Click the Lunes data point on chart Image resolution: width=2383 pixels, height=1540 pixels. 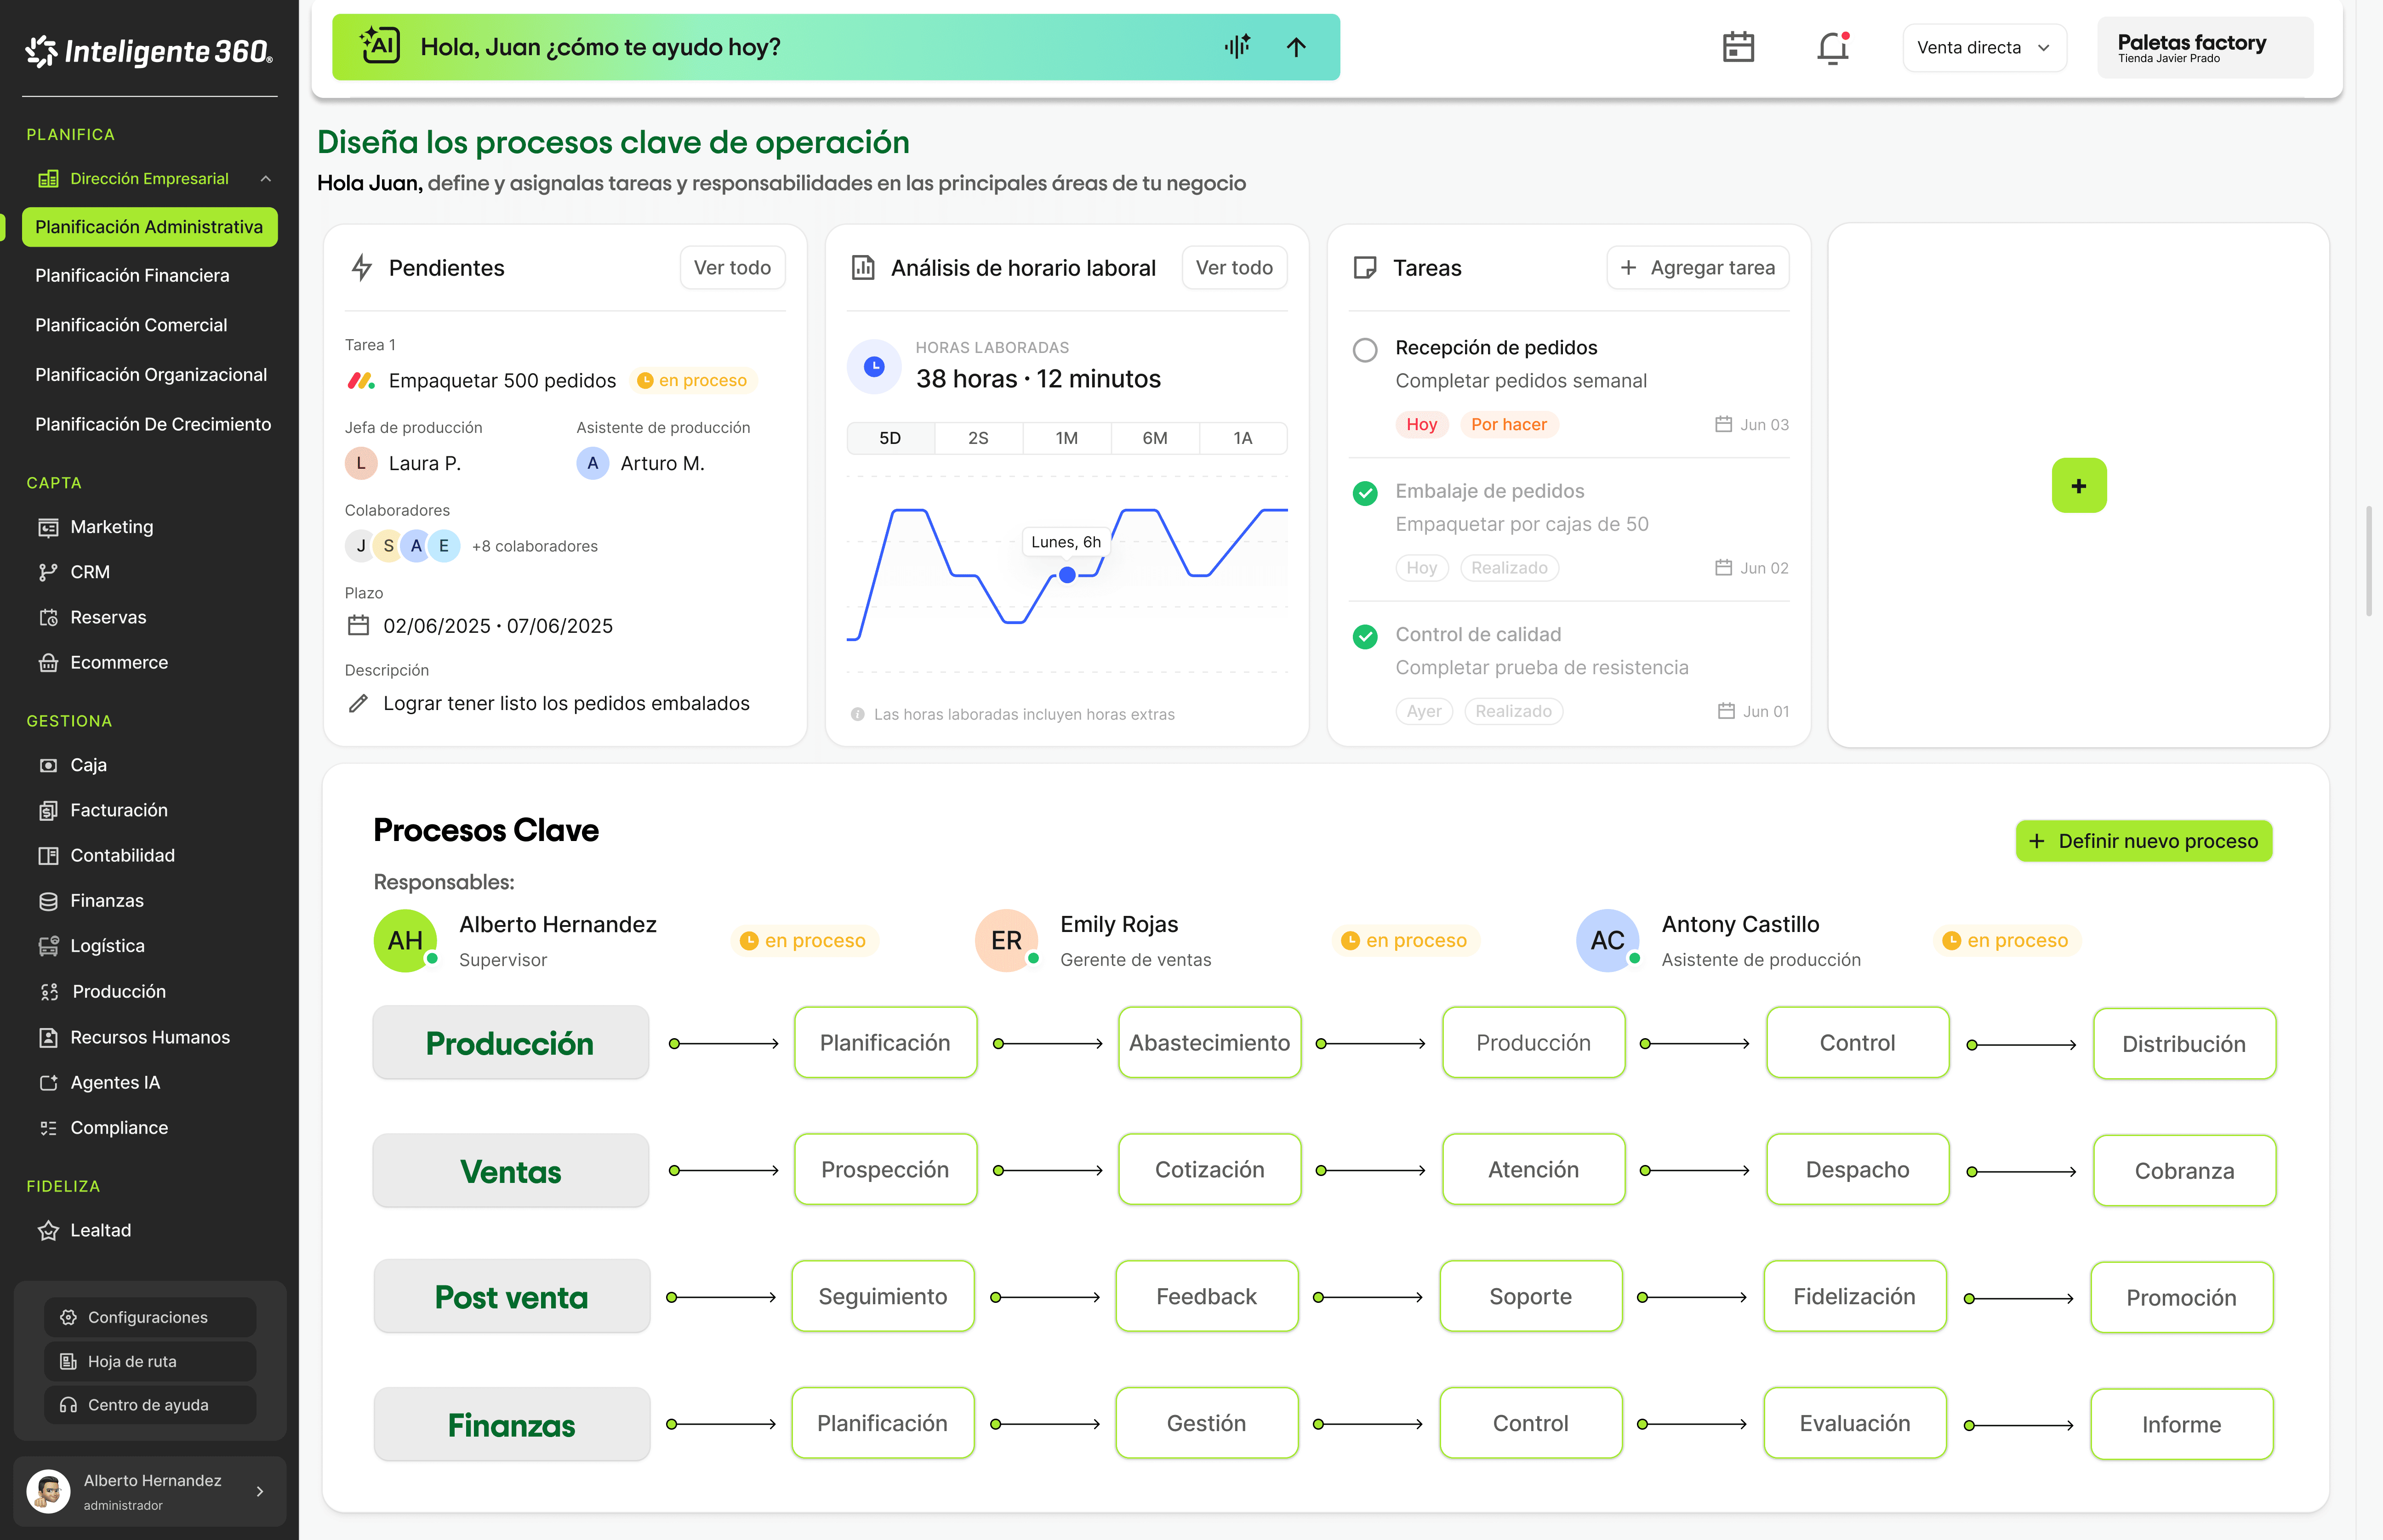[1067, 575]
